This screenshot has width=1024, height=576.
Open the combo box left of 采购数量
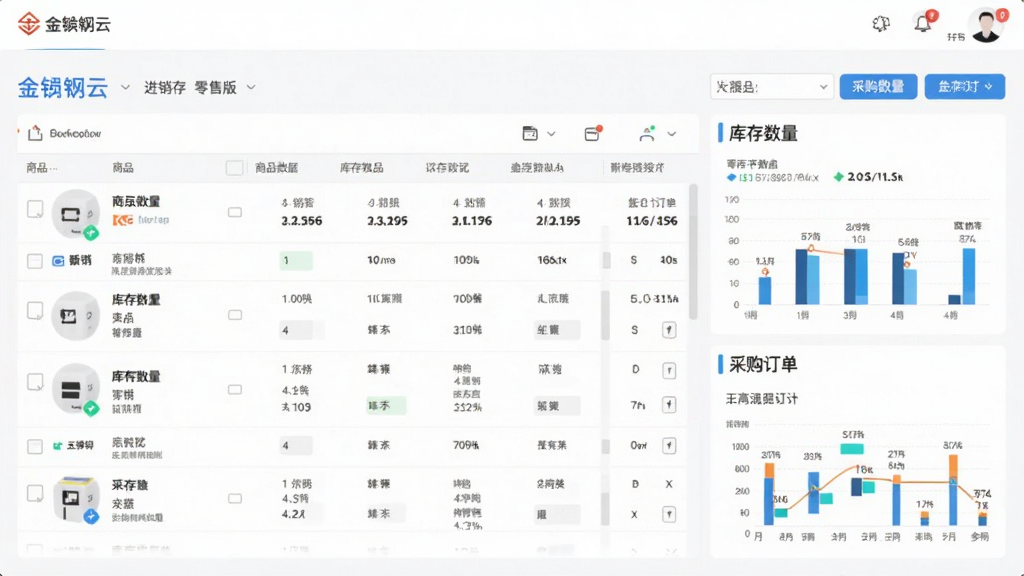pyautogui.click(x=771, y=87)
